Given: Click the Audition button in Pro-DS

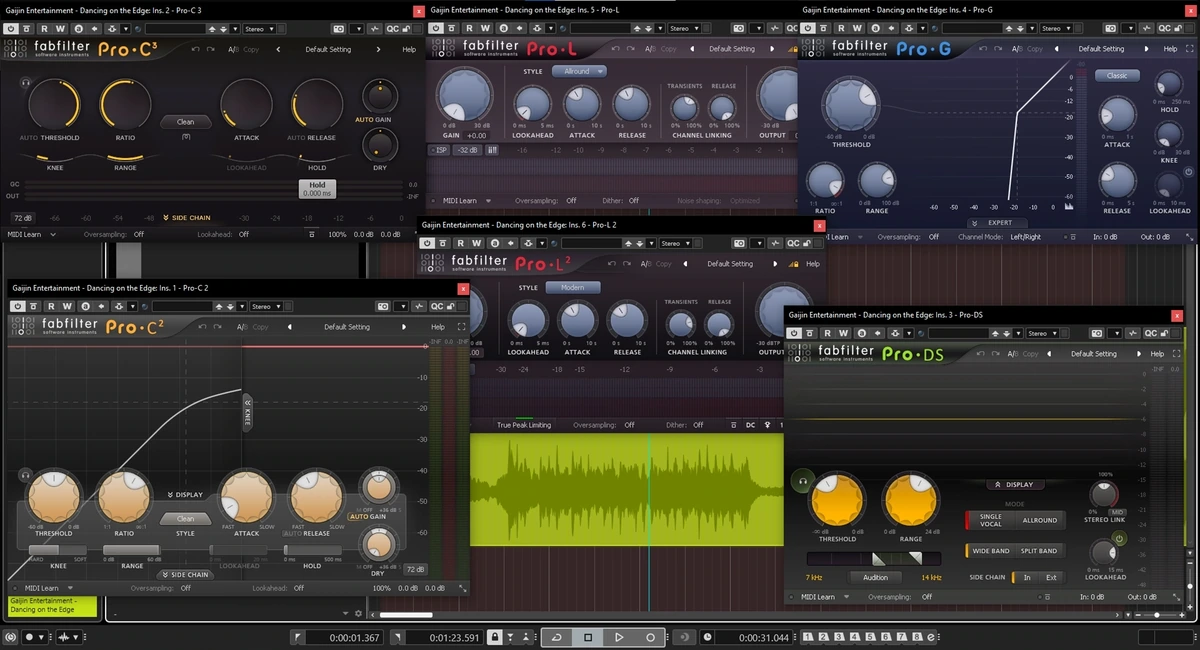Looking at the screenshot, I should pos(875,577).
